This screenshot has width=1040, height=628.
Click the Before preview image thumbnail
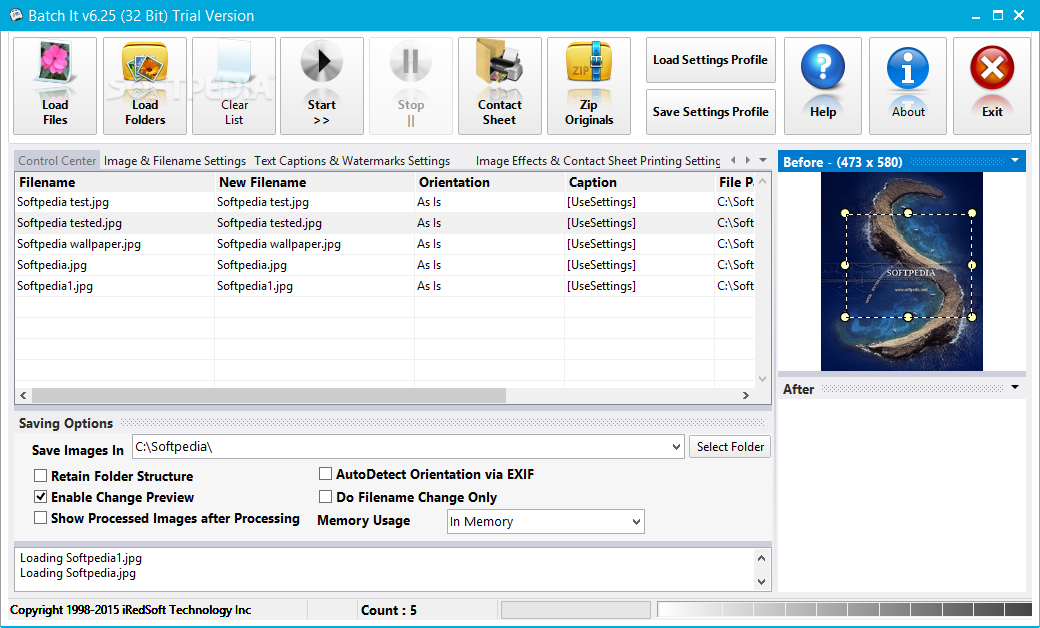coord(901,272)
